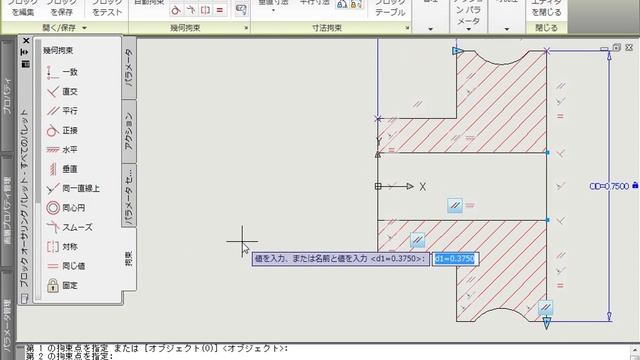
Task: Select the 対称 symmetric constraint tool
Action: [62, 247]
